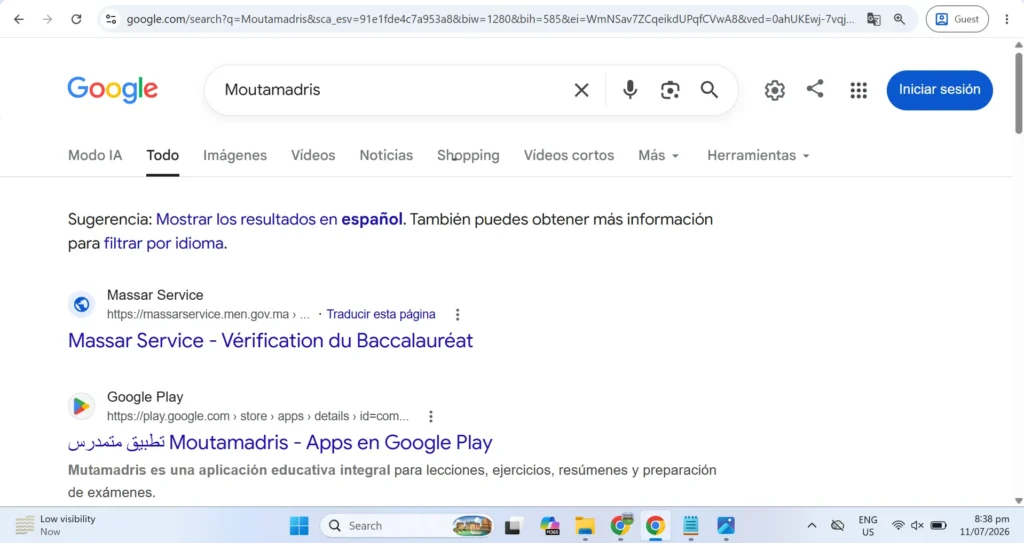Image resolution: width=1024 pixels, height=543 pixels.
Task: View site information icon in address bar
Action: pyautogui.click(x=111, y=19)
